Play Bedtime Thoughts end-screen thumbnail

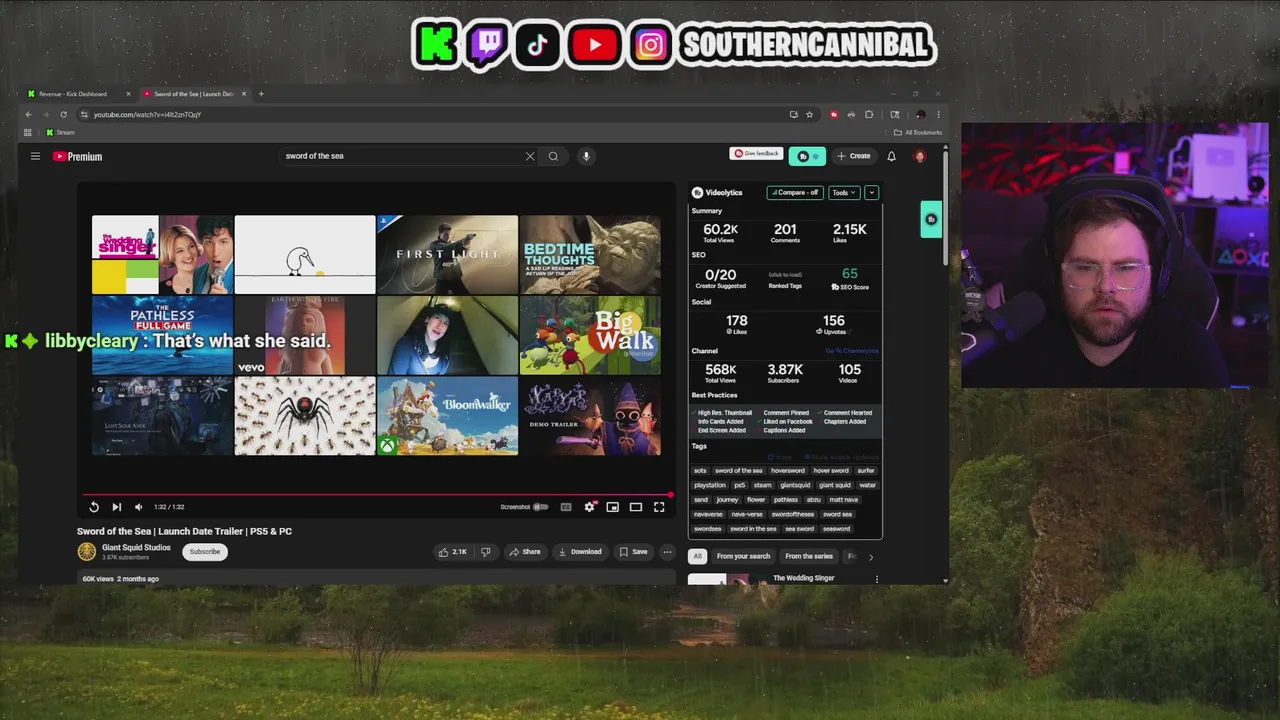point(590,255)
